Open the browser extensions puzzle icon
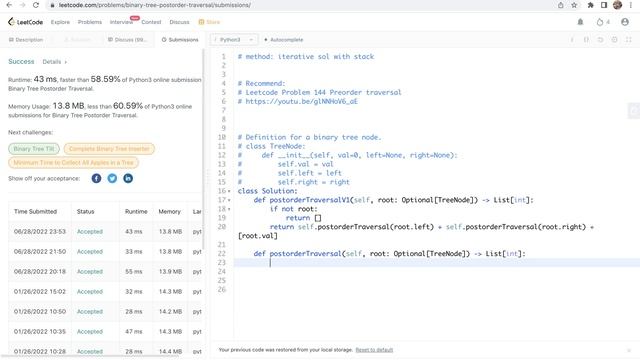Viewport: 640px width, 360px height. [590, 5]
